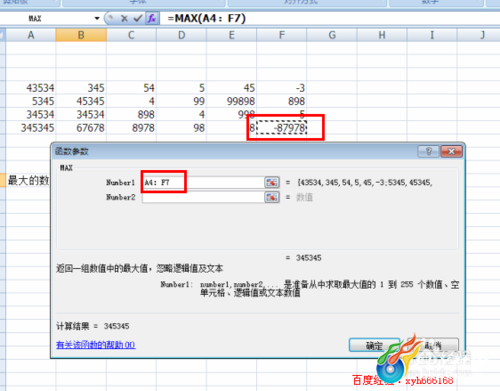Open the function help link
This screenshot has height=391, width=500.
click(x=96, y=345)
